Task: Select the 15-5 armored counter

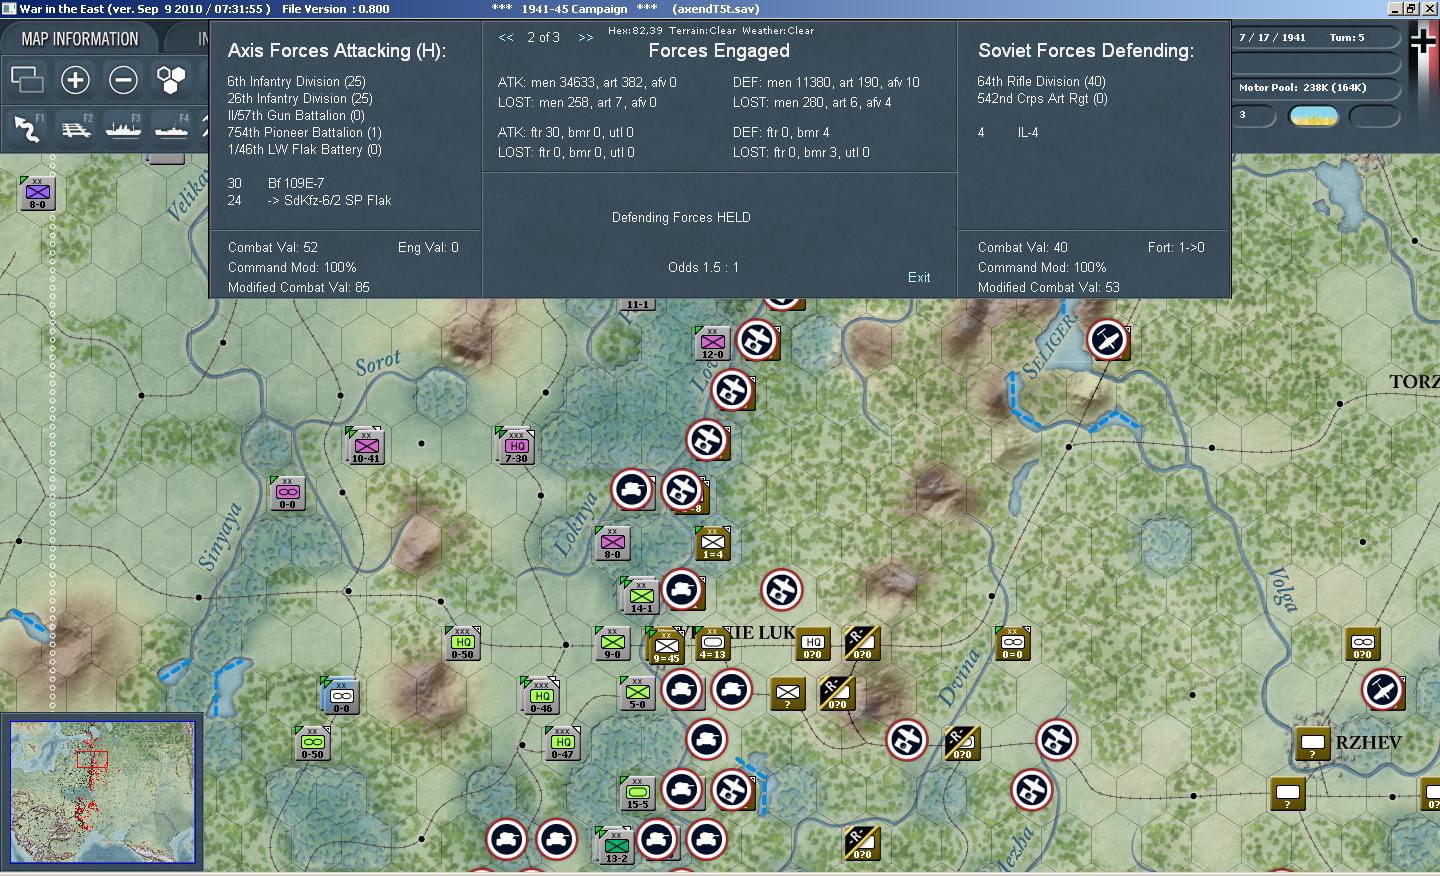Action: coord(637,792)
